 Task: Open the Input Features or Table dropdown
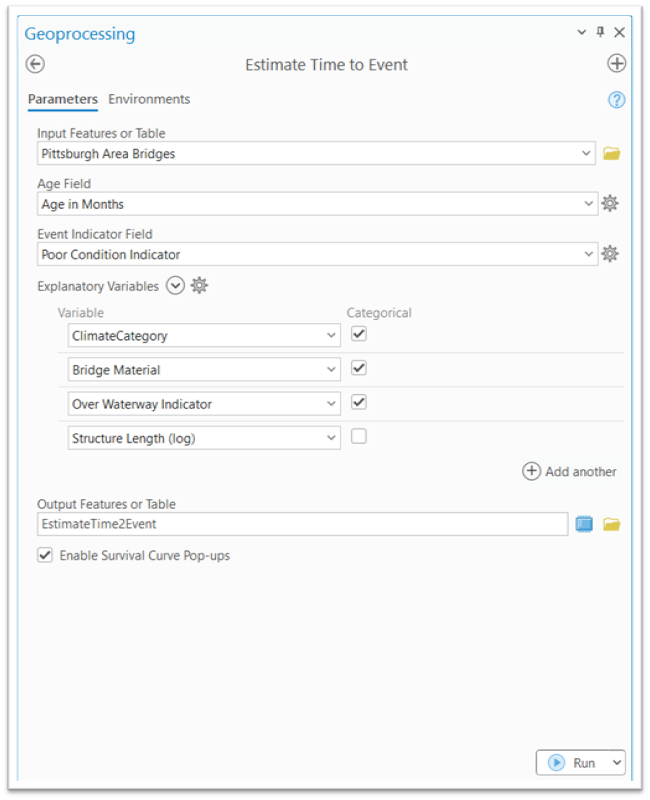588,153
